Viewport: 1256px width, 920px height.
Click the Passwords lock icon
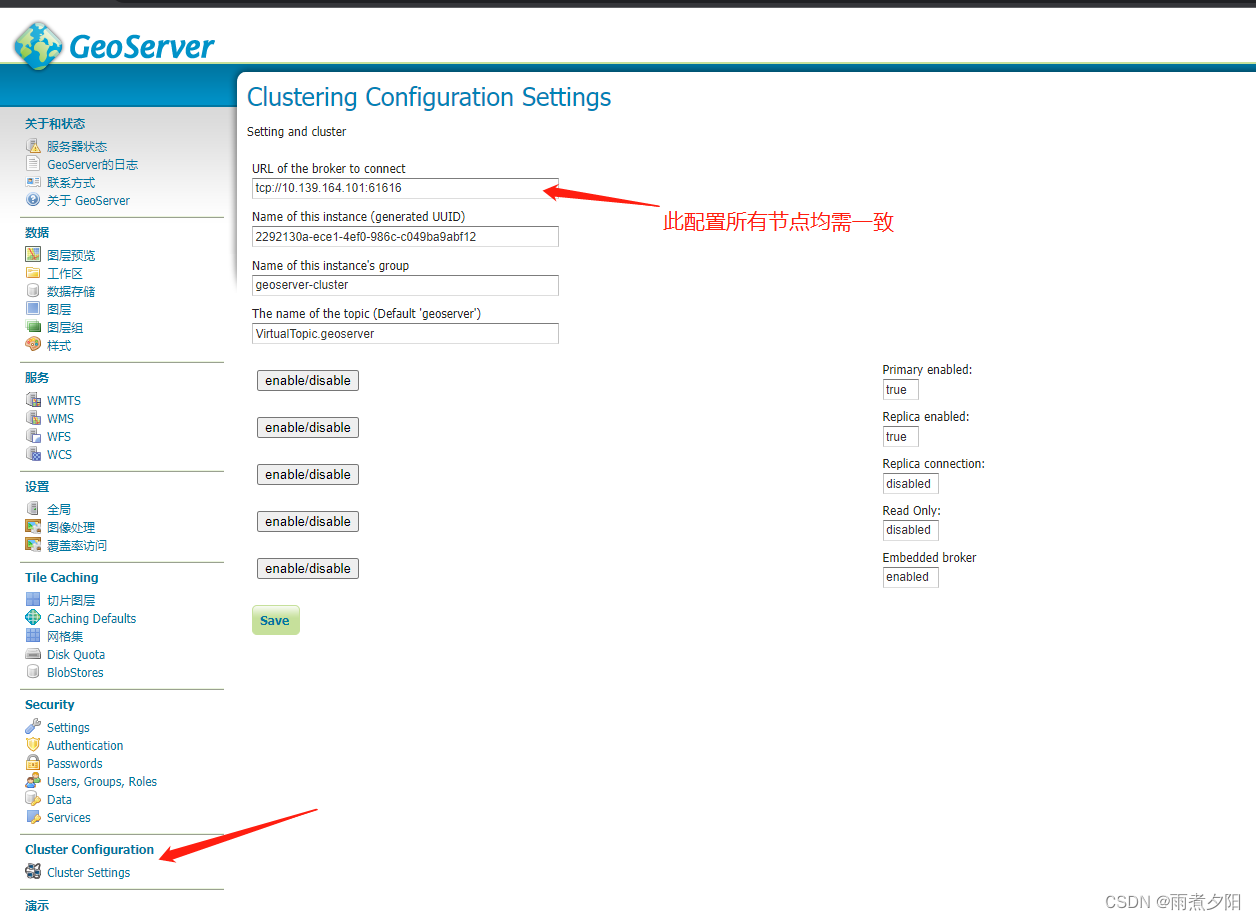click(x=33, y=763)
